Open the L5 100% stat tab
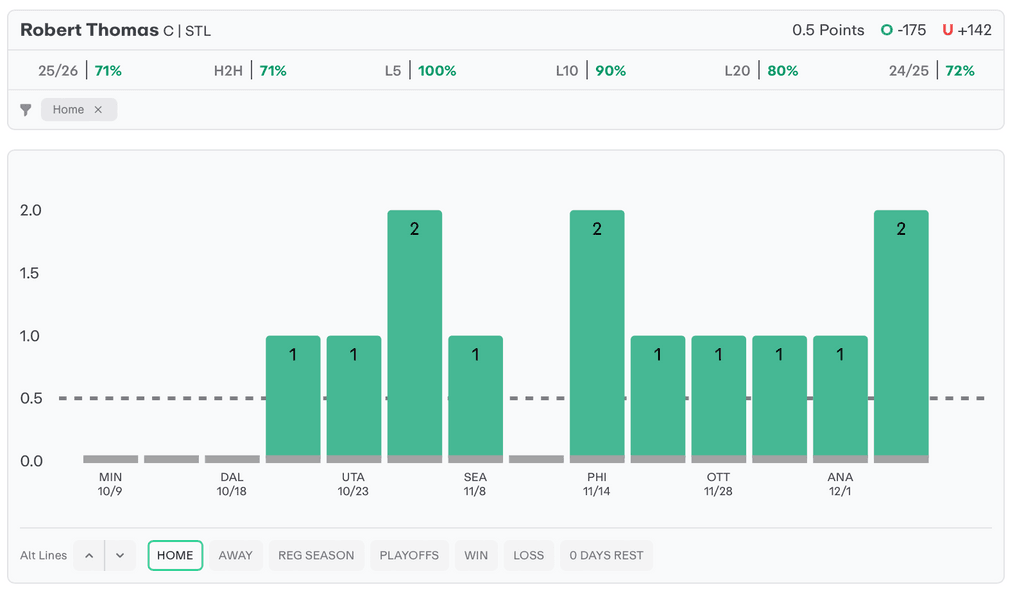Image resolution: width=1024 pixels, height=599 pixels. [x=420, y=71]
